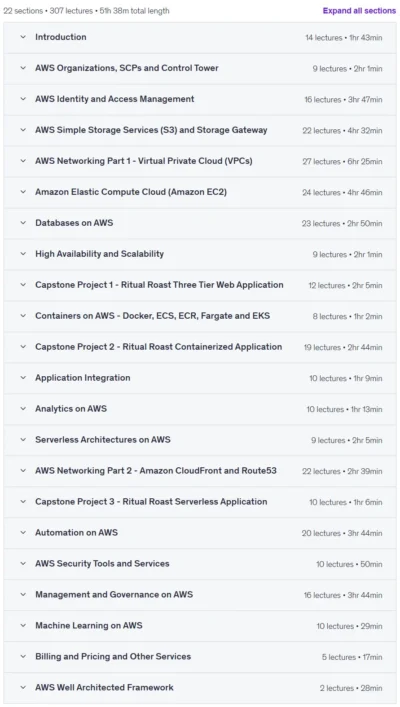Open the Analytics on AWS section title
This screenshot has height=707, width=400.
pos(71,409)
